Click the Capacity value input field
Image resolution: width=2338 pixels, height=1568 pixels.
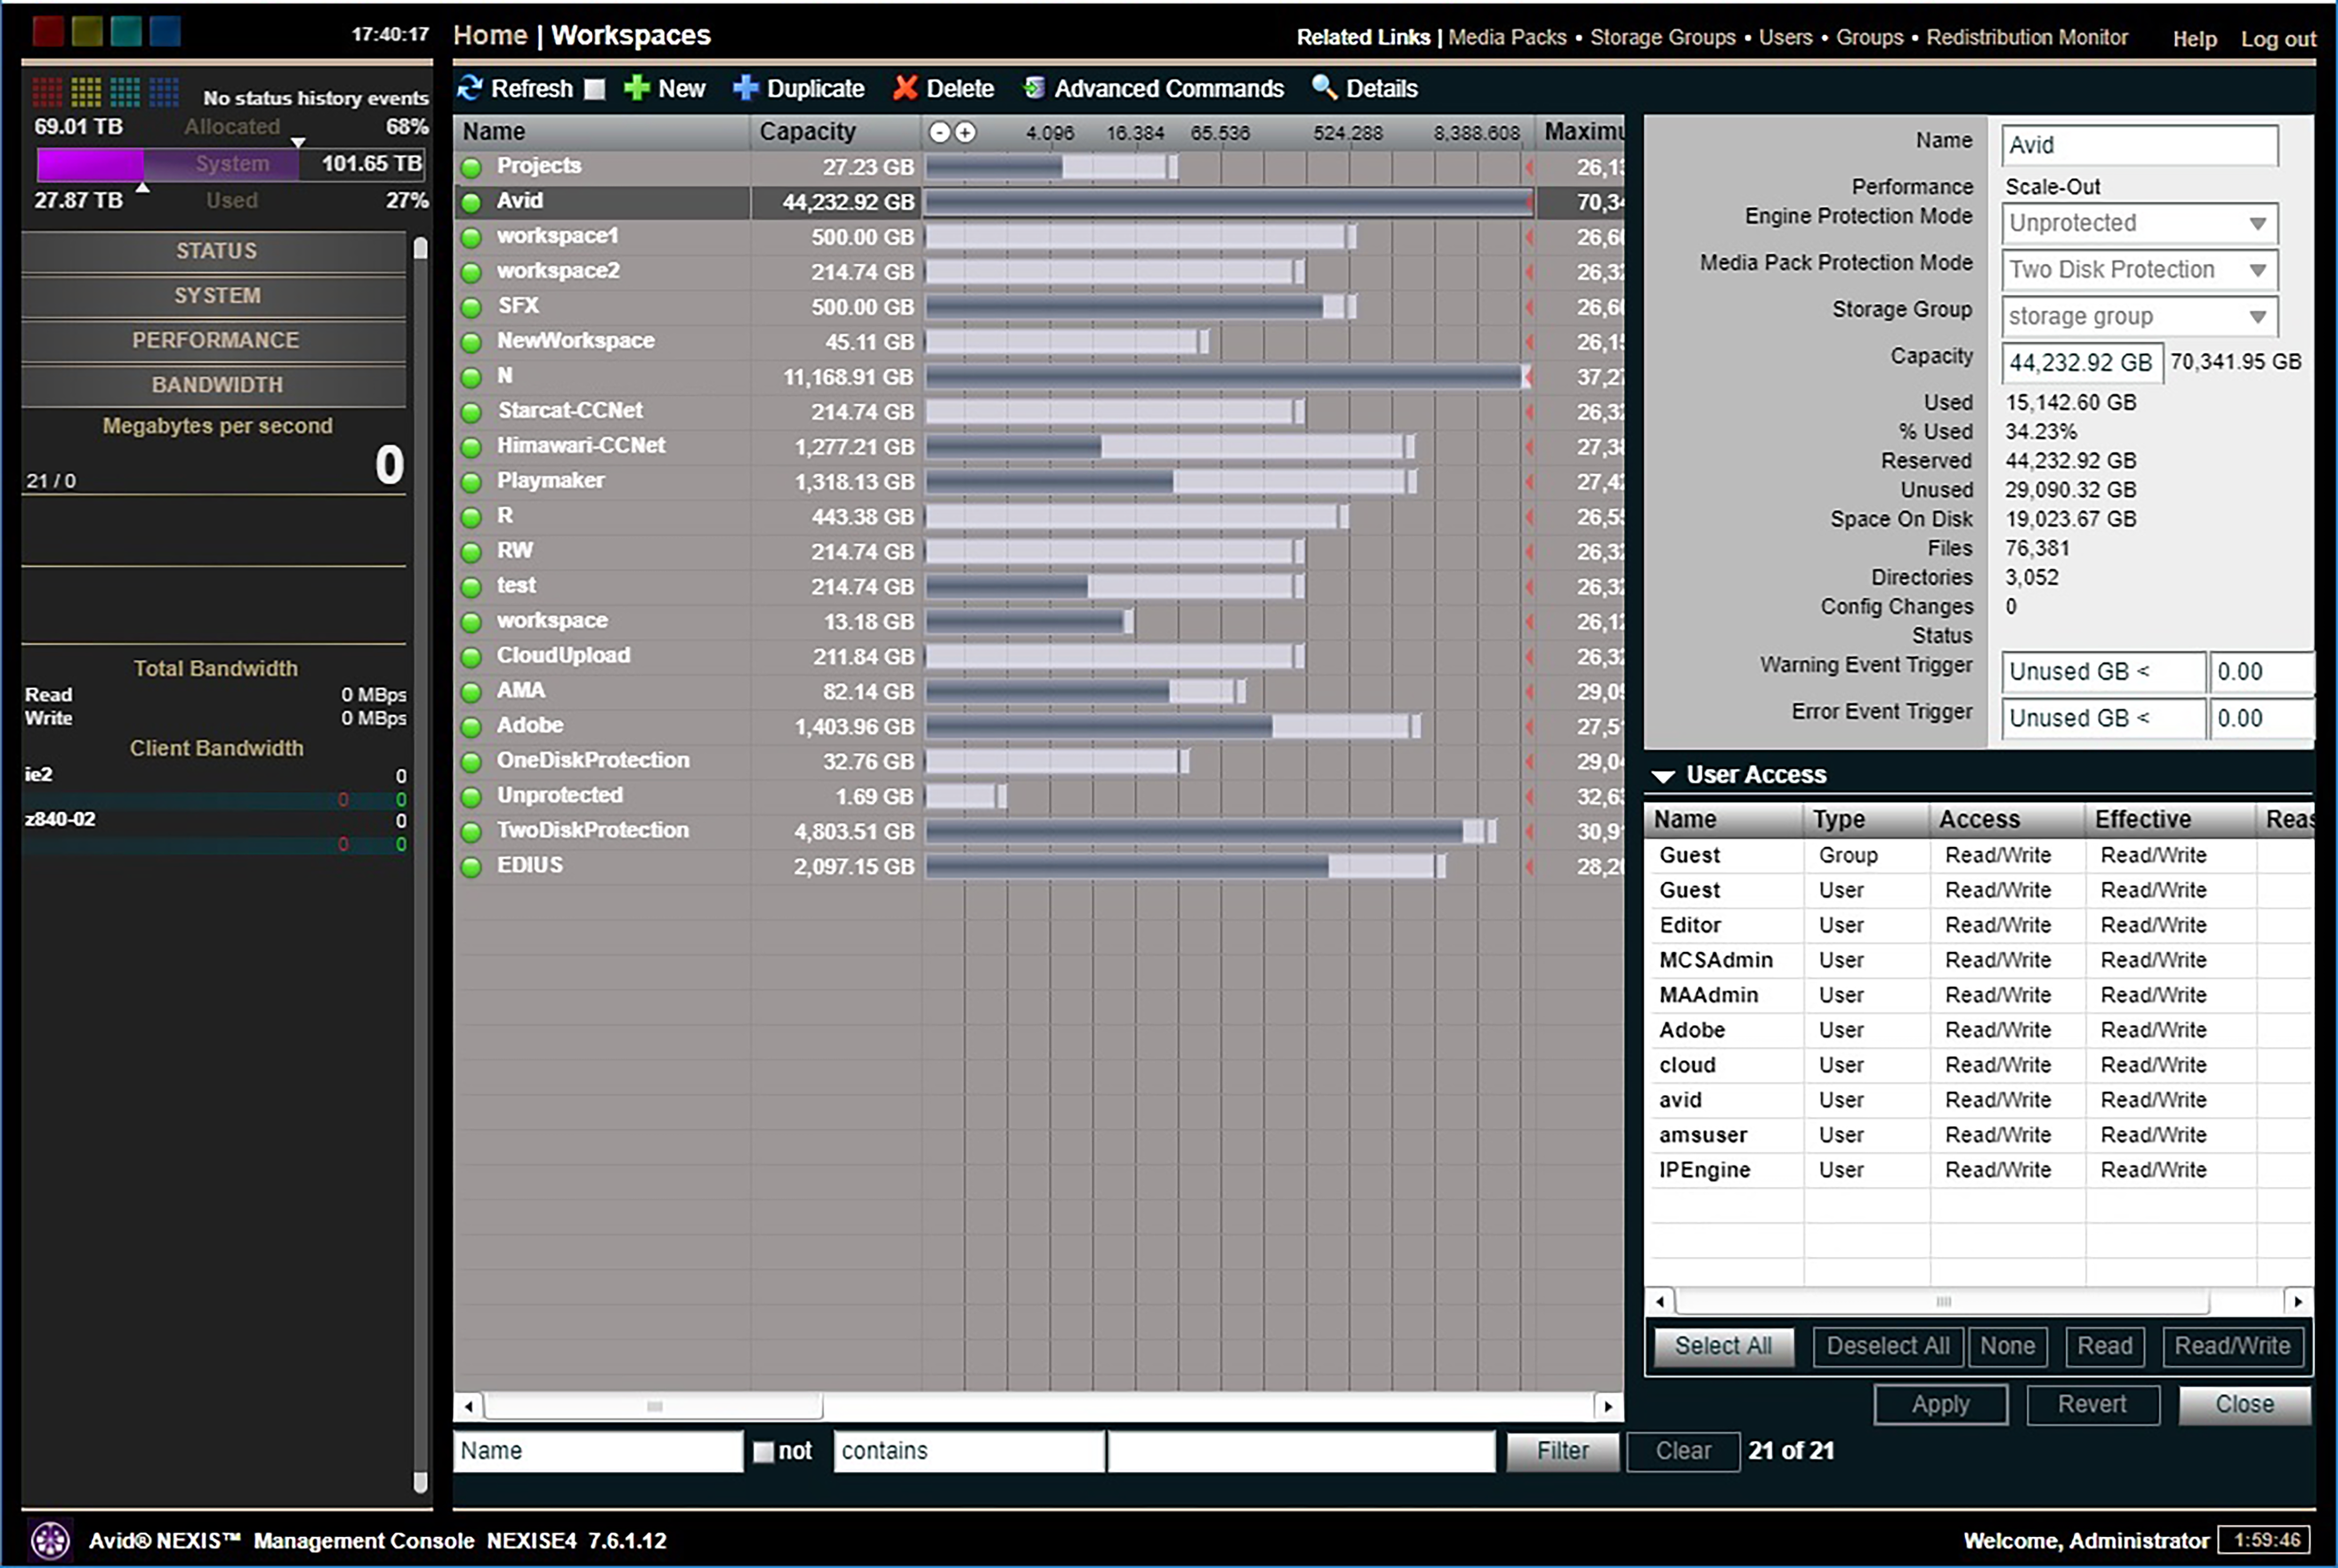click(x=2082, y=363)
